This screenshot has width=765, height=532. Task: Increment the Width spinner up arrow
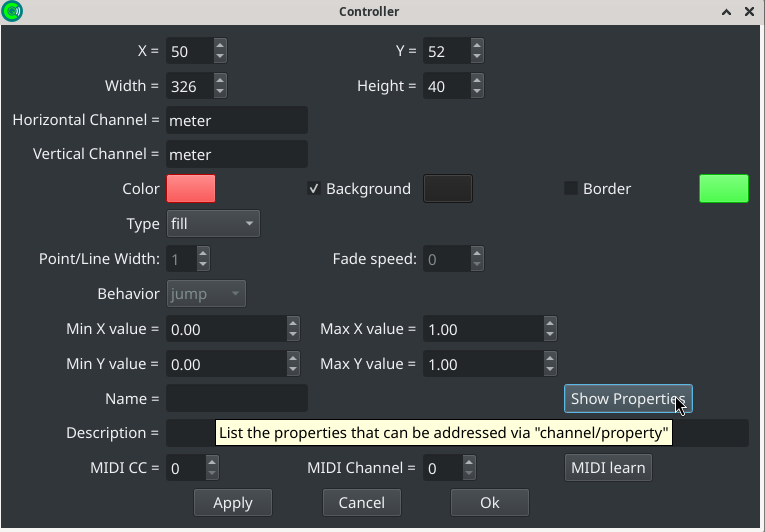tap(220, 80)
